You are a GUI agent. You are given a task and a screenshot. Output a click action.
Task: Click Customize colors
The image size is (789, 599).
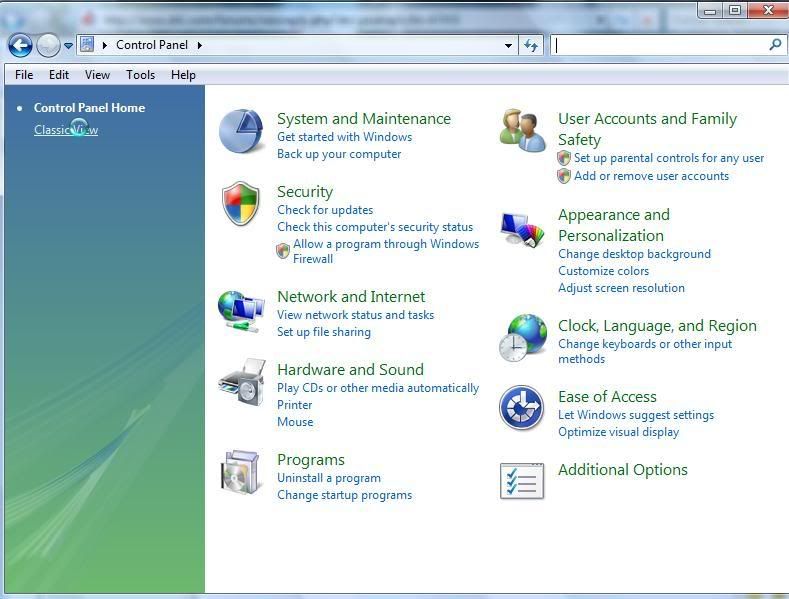[x=603, y=271]
